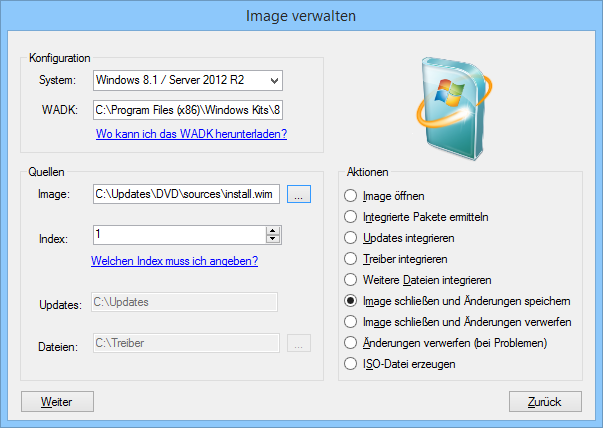
Task: Click the Index number field
Action: coord(179,235)
